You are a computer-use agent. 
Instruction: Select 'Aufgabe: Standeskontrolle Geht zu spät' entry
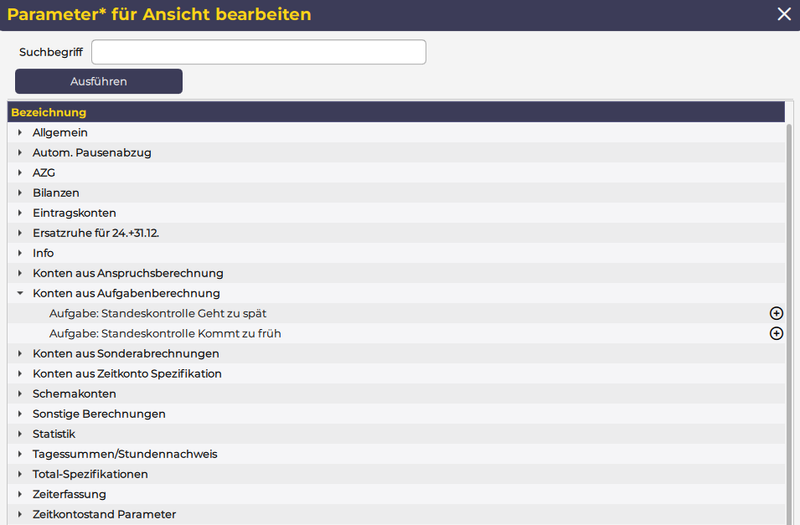[157, 313]
